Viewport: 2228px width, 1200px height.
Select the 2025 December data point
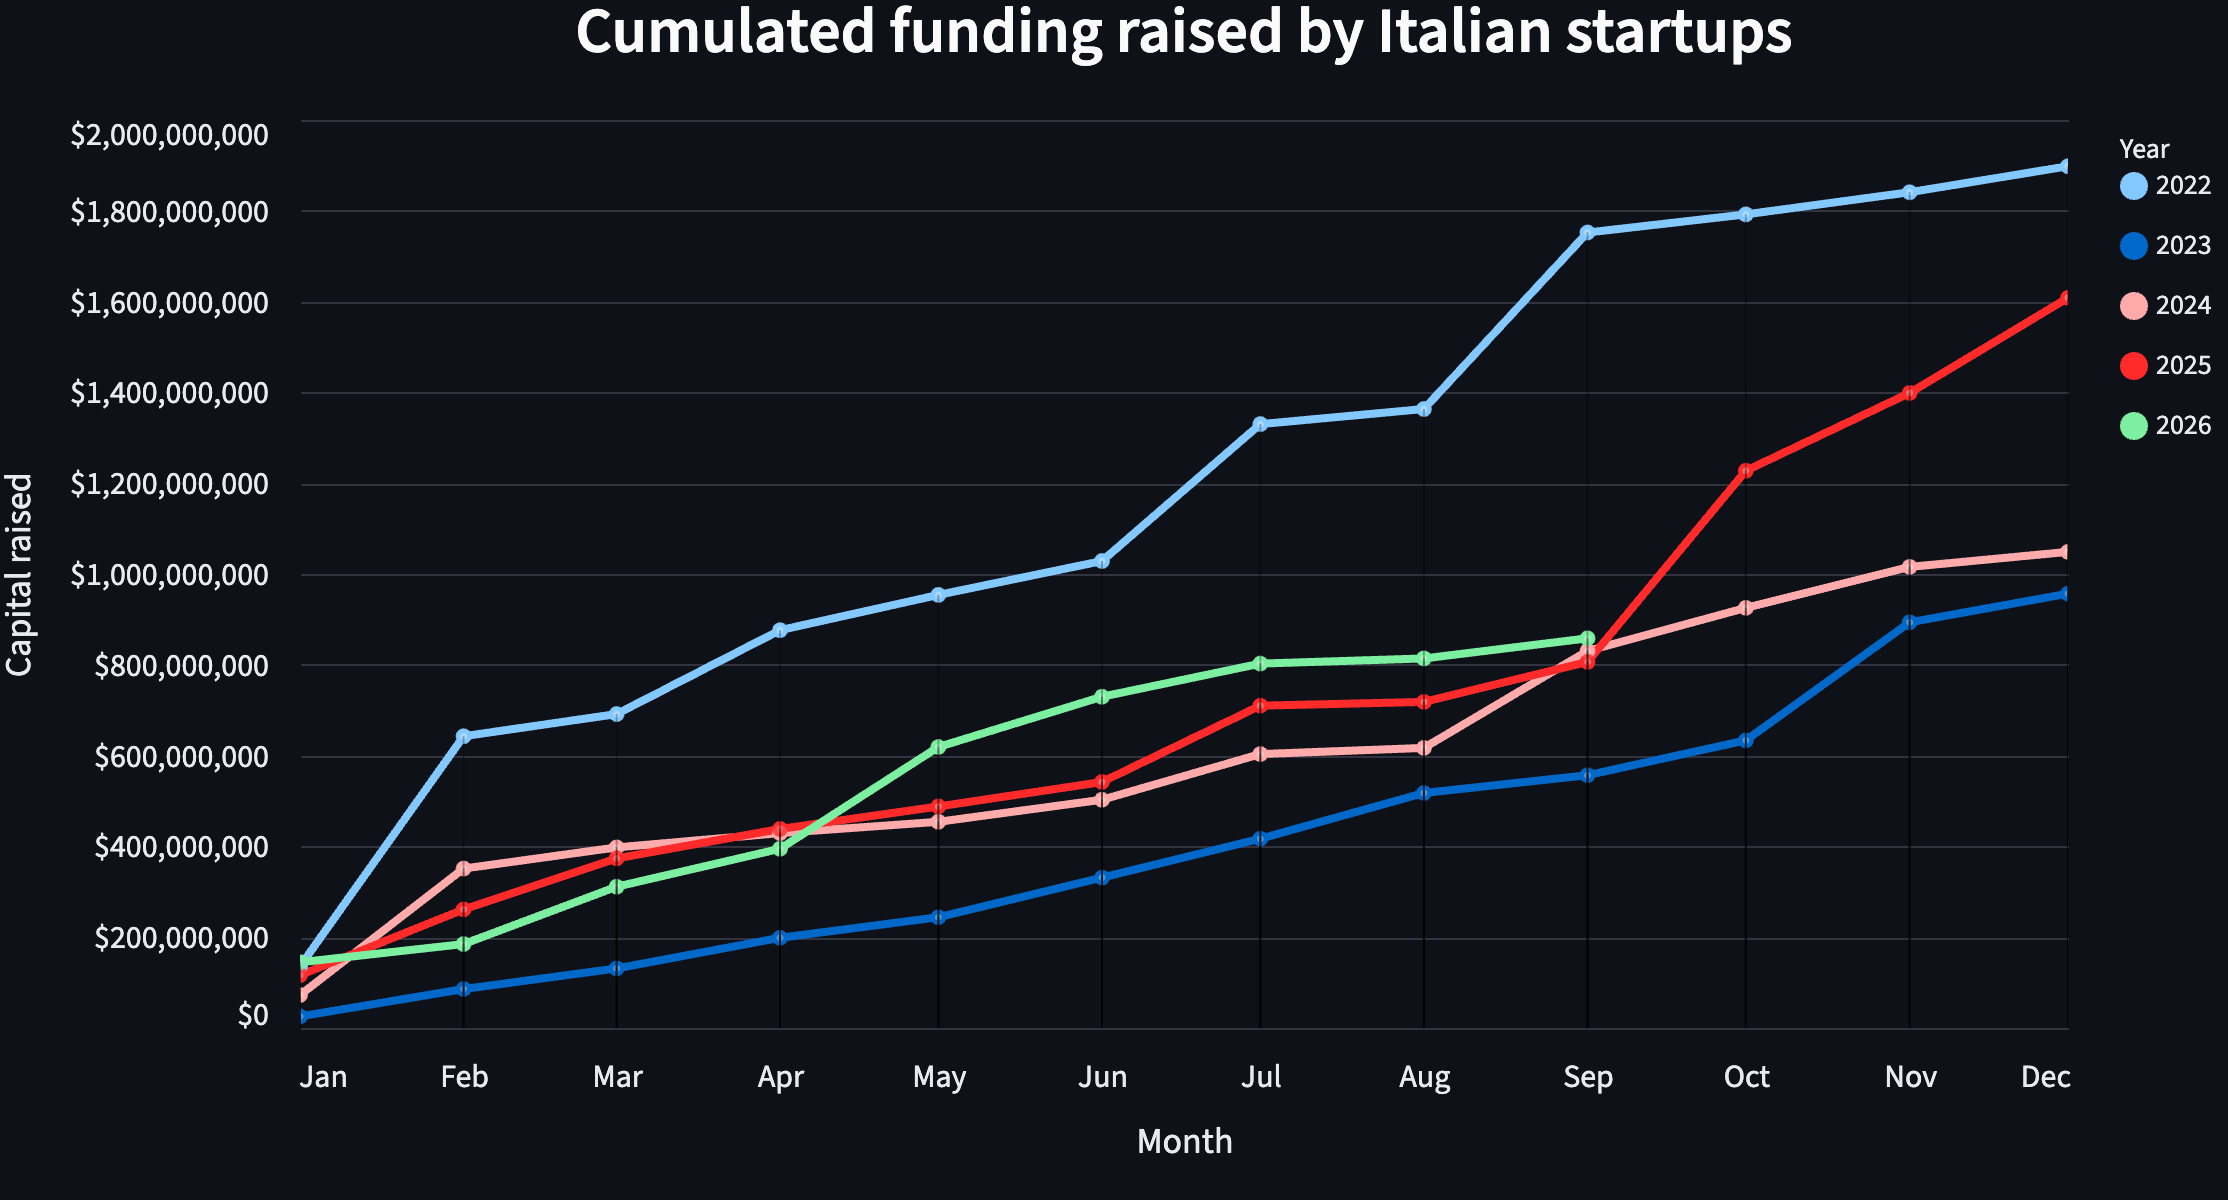tap(2066, 298)
